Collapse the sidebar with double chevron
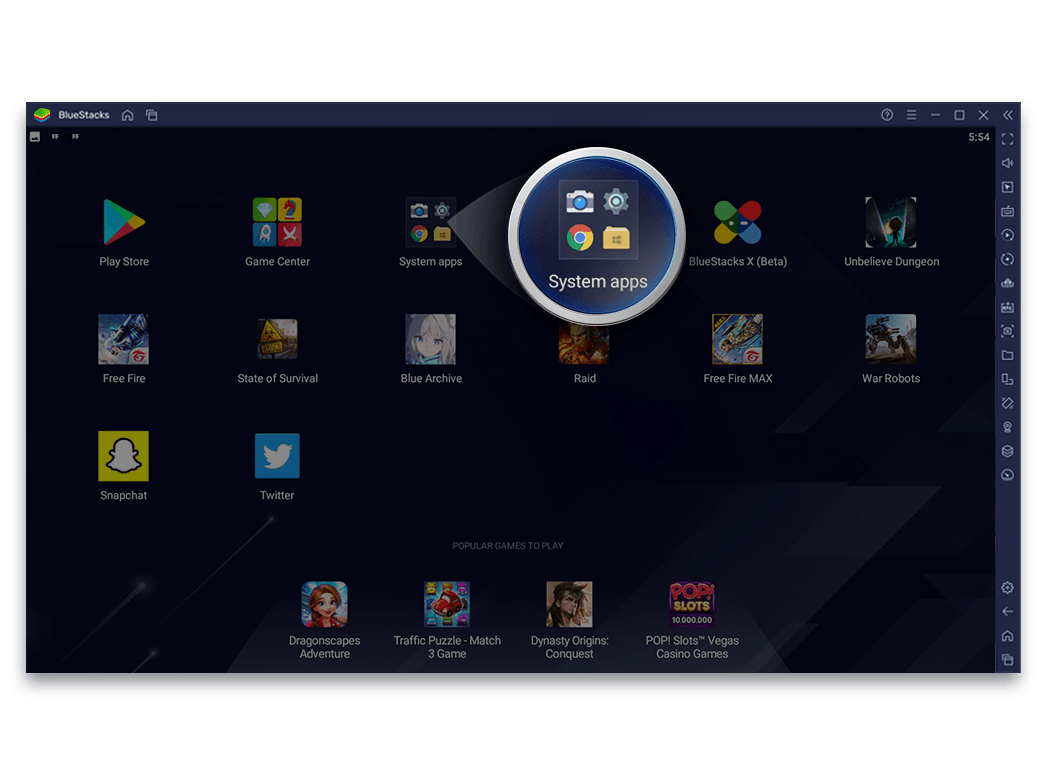The width and height of the screenshot is (1040, 780). point(1008,115)
